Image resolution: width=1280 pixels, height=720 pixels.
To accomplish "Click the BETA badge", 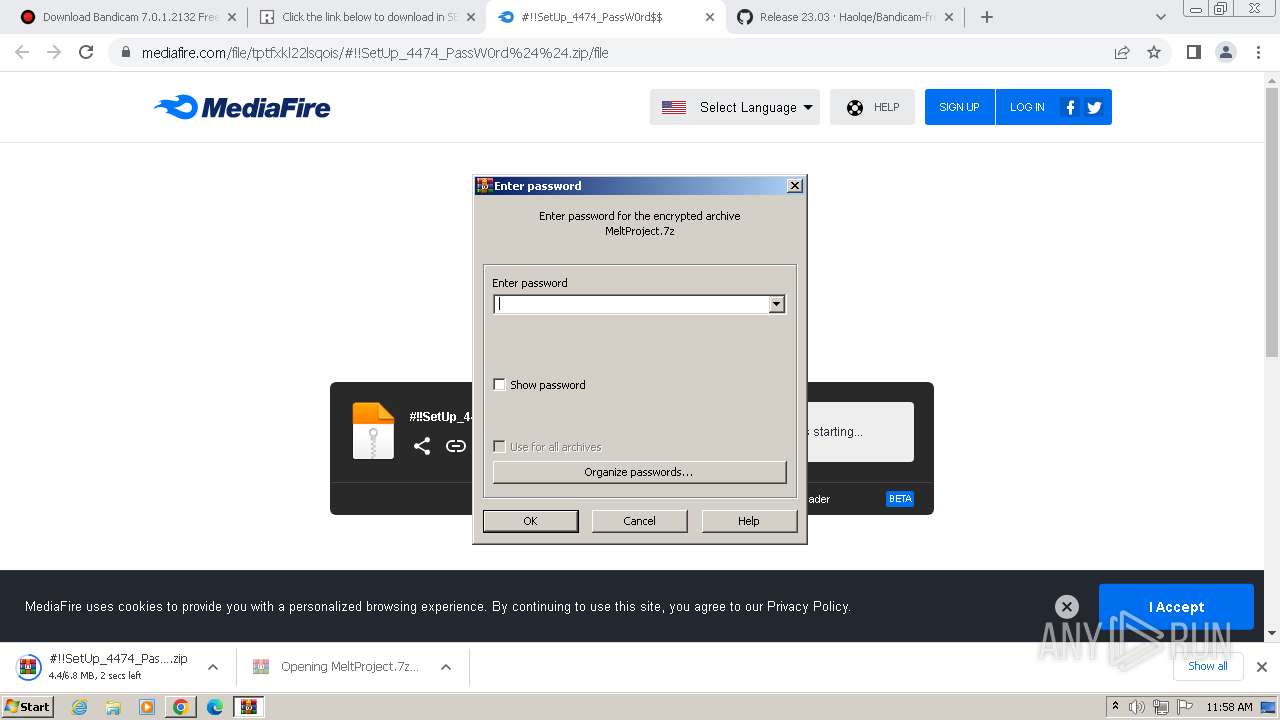I will pos(900,499).
